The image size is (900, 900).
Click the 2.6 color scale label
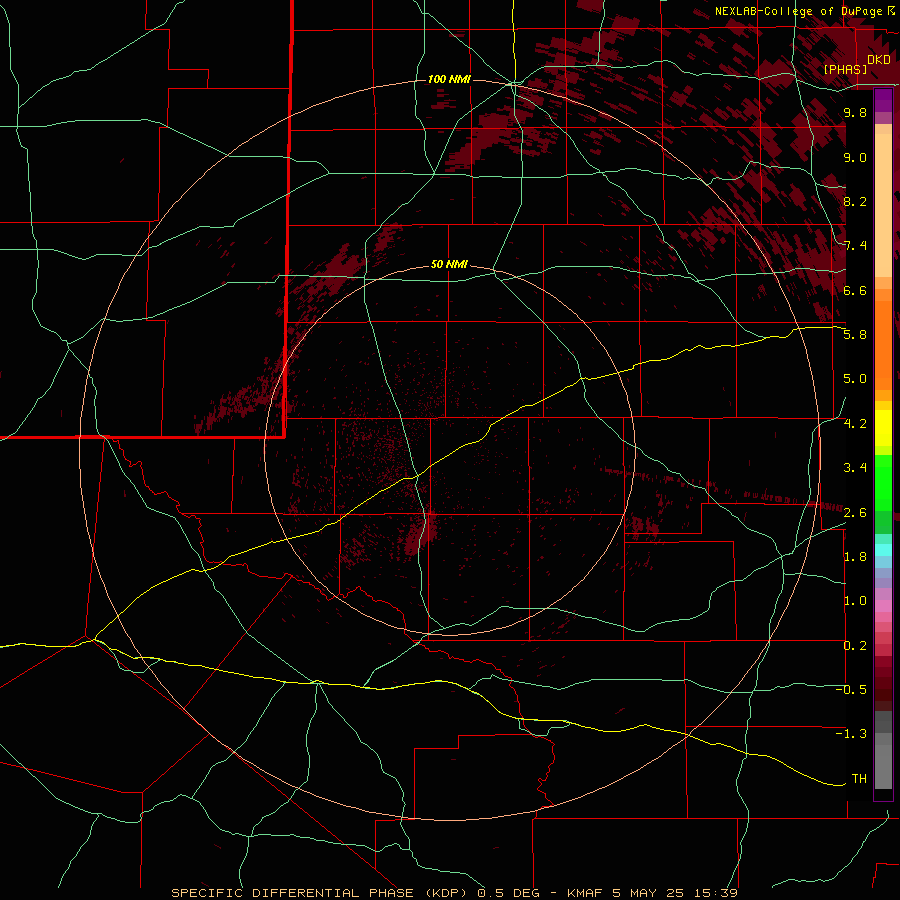pyautogui.click(x=855, y=512)
